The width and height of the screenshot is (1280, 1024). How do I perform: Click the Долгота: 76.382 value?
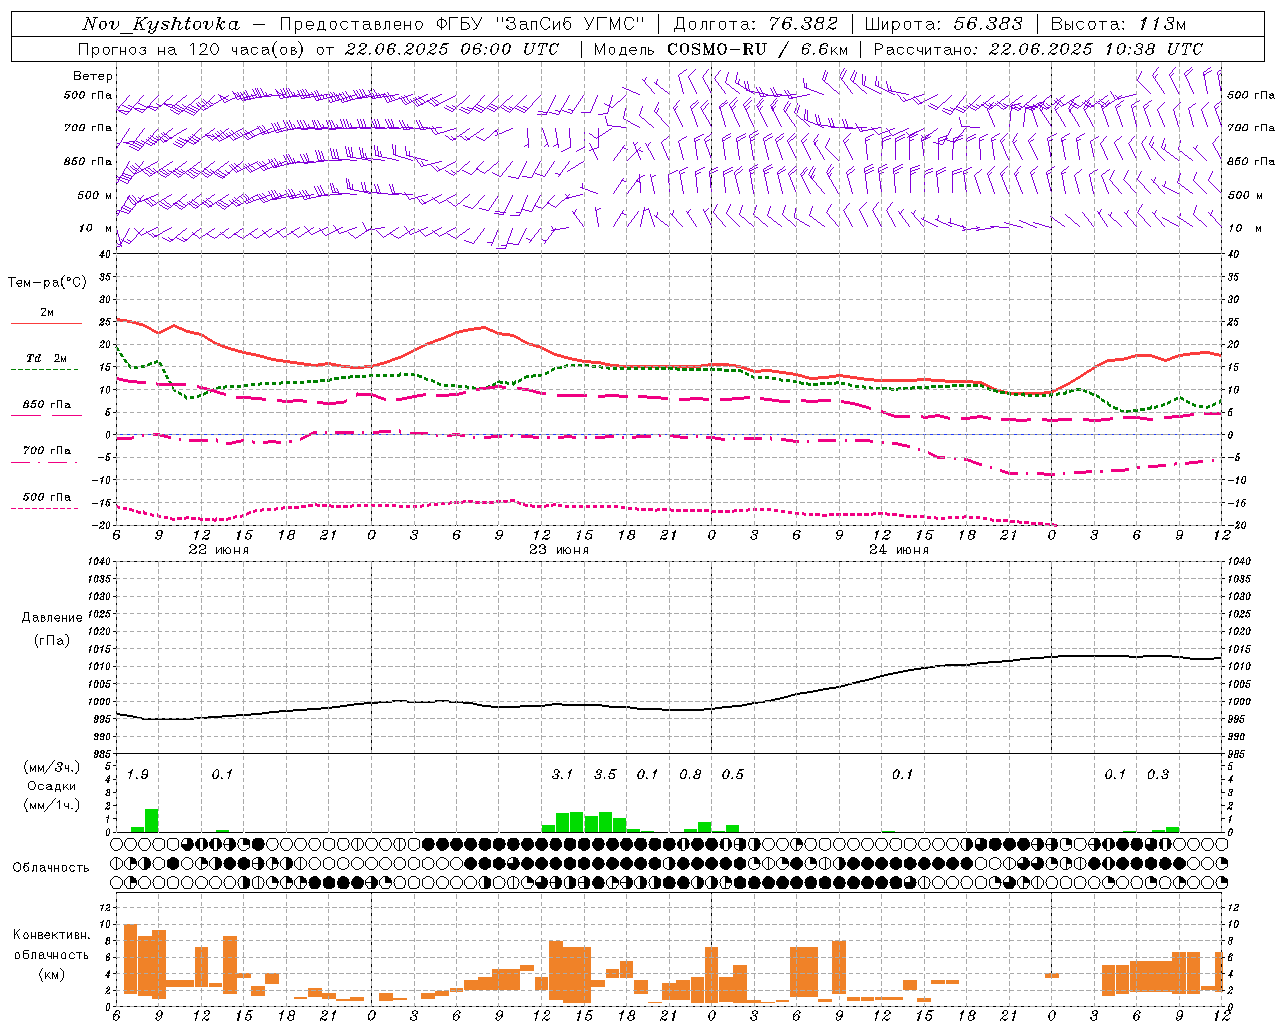click(755, 24)
